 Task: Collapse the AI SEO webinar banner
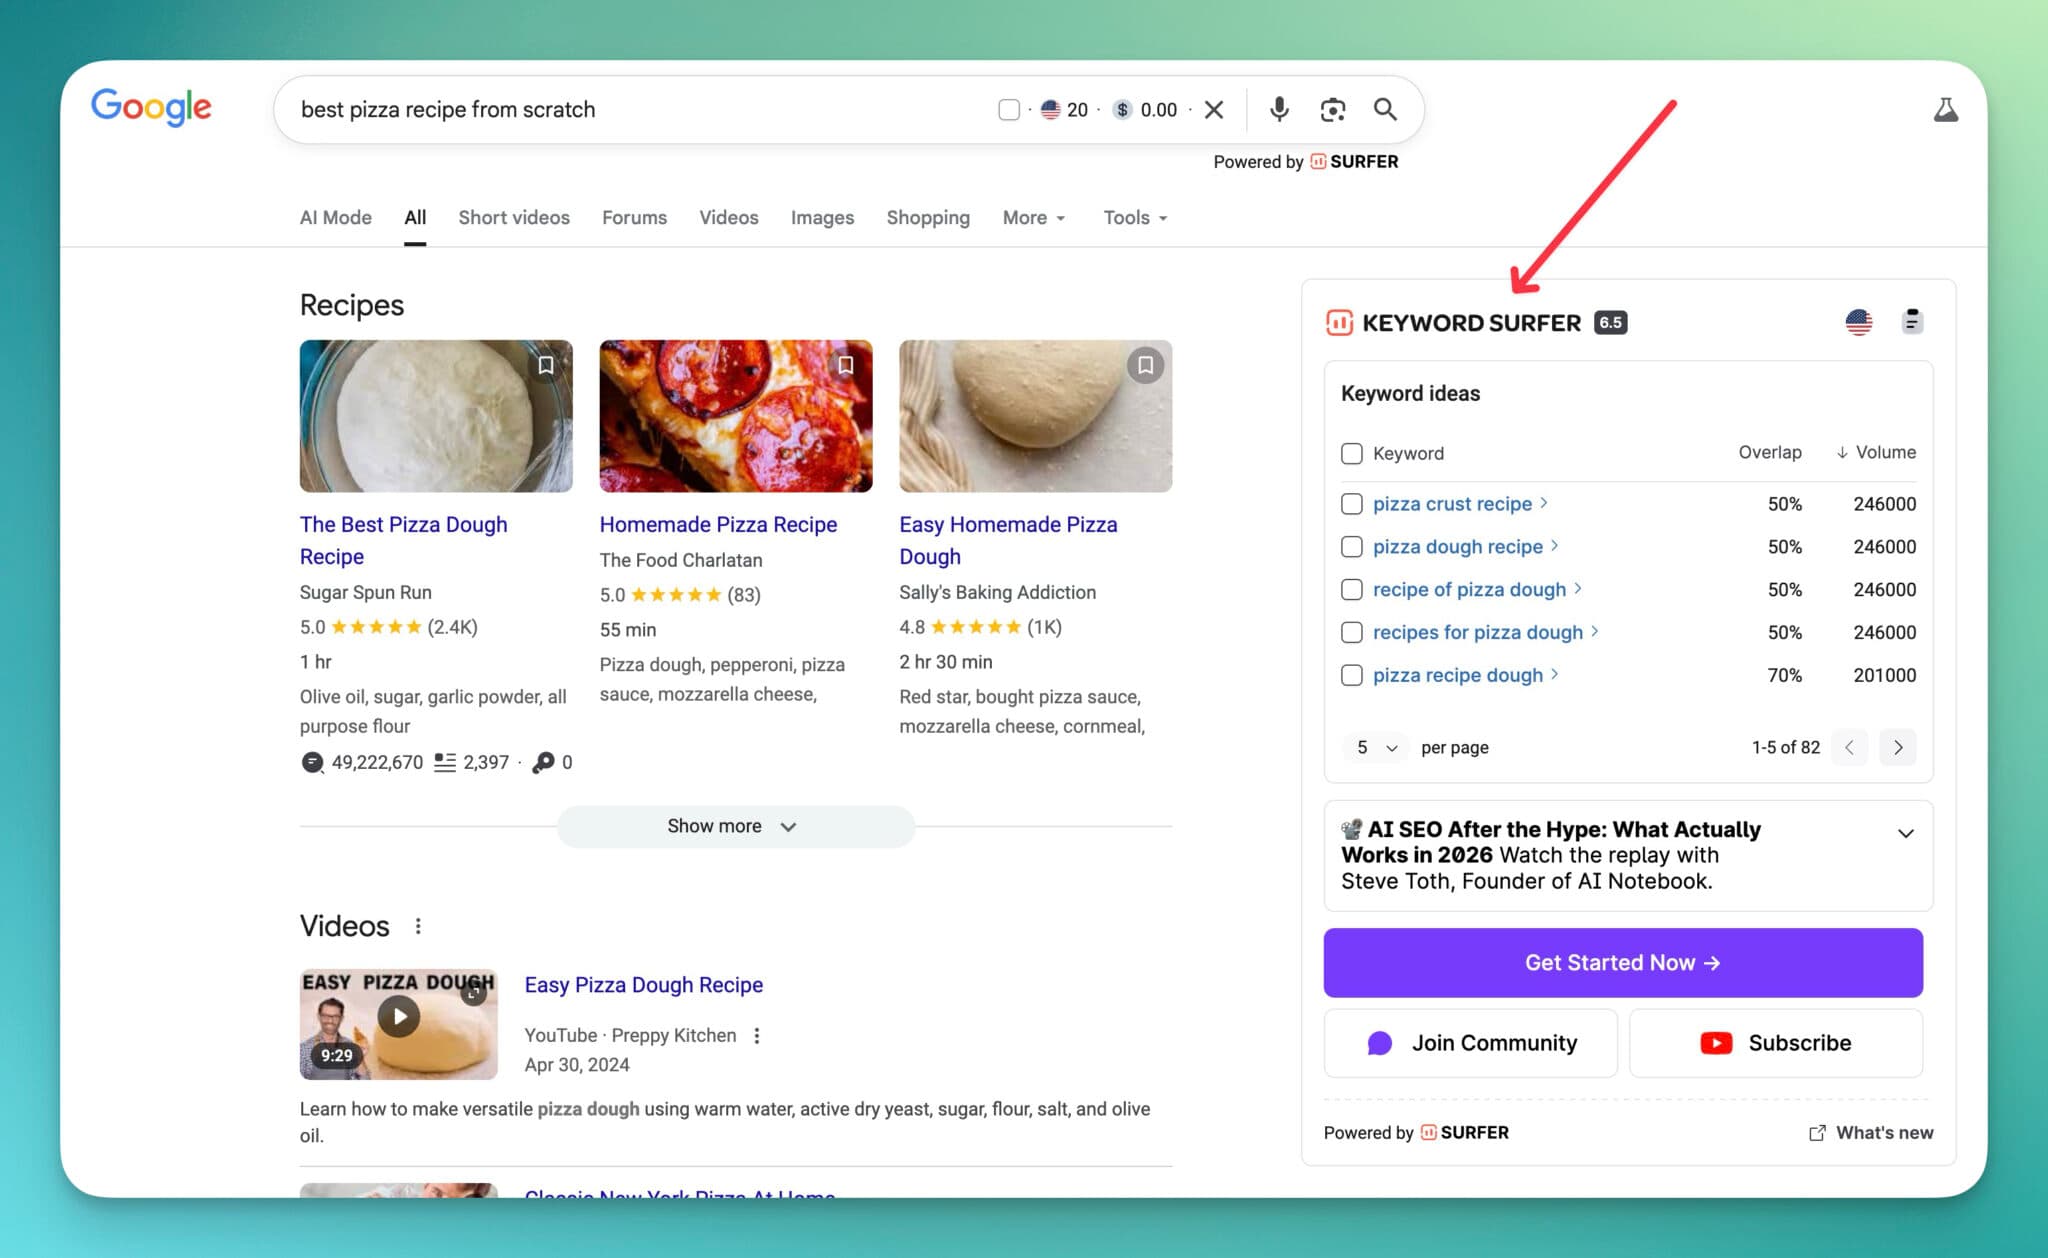point(1905,833)
